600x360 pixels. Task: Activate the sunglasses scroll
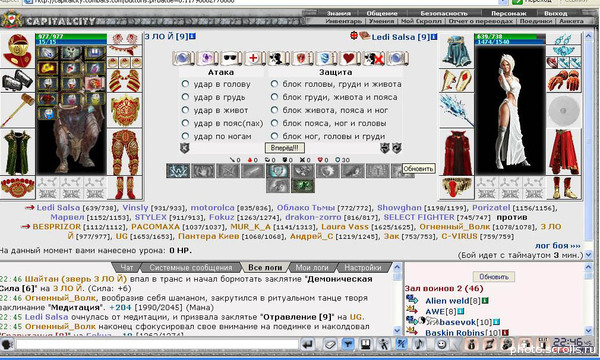230,59
